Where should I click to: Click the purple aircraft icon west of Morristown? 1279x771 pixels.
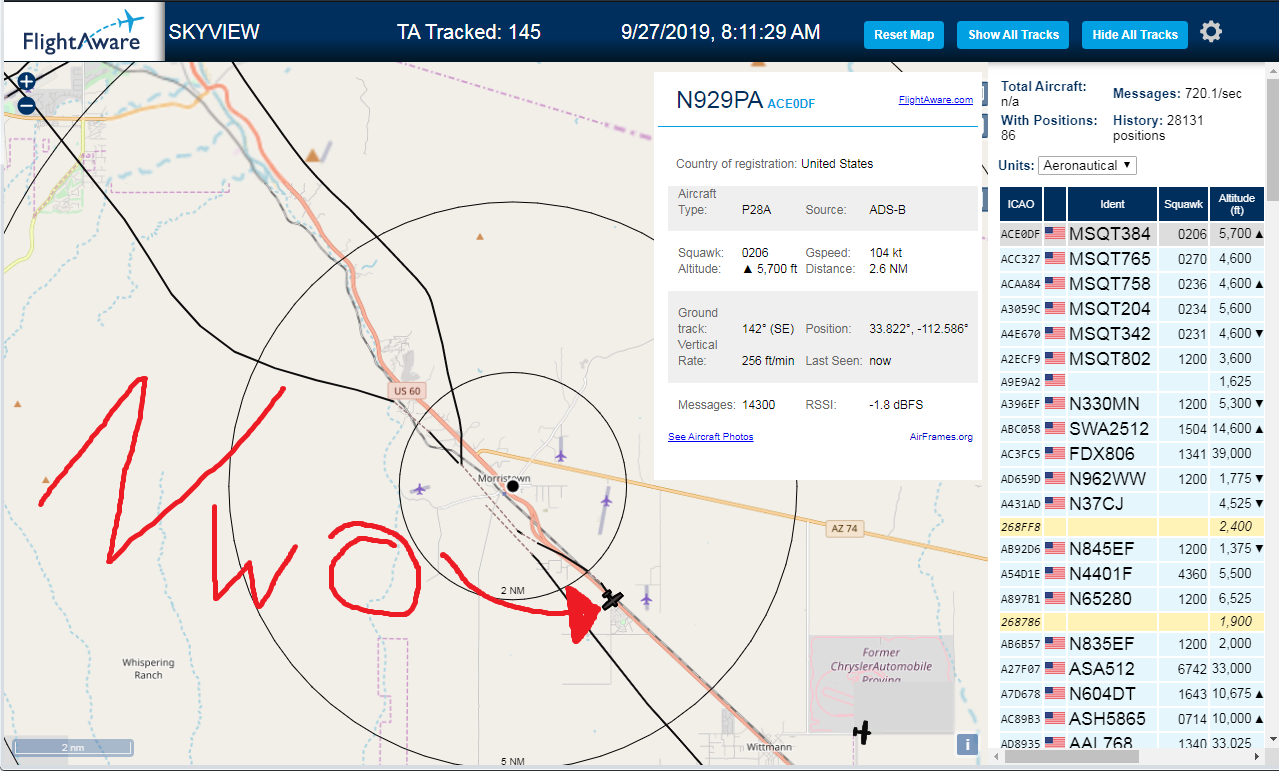(x=420, y=489)
